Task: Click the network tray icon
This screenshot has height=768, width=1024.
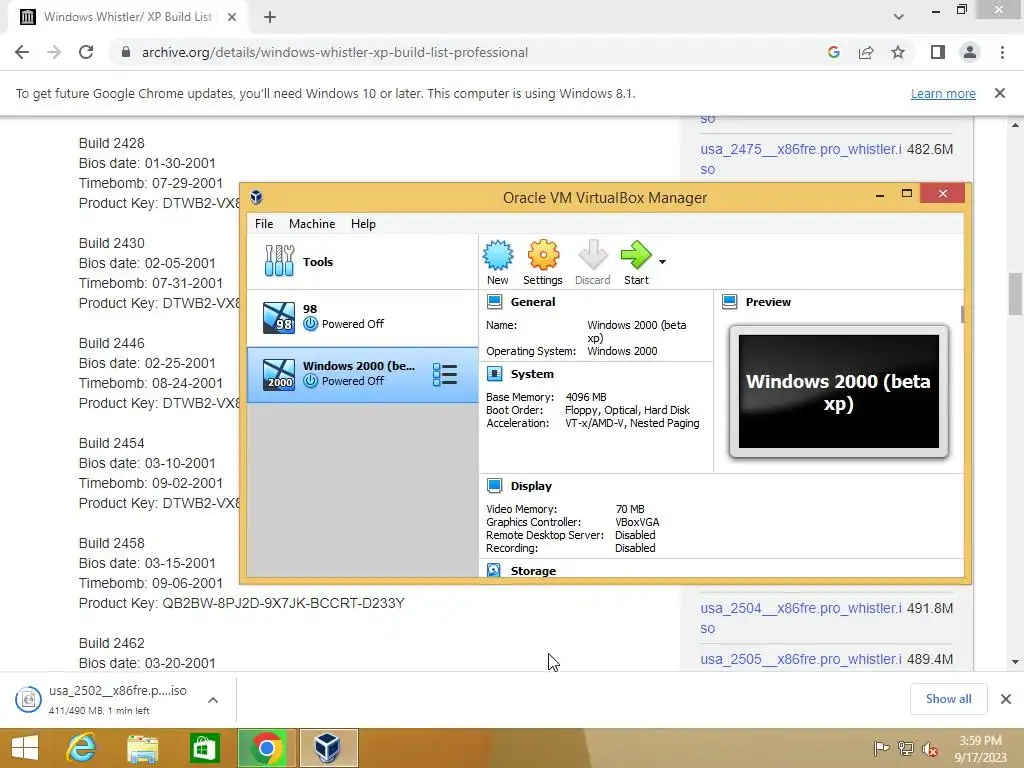Action: [x=906, y=748]
